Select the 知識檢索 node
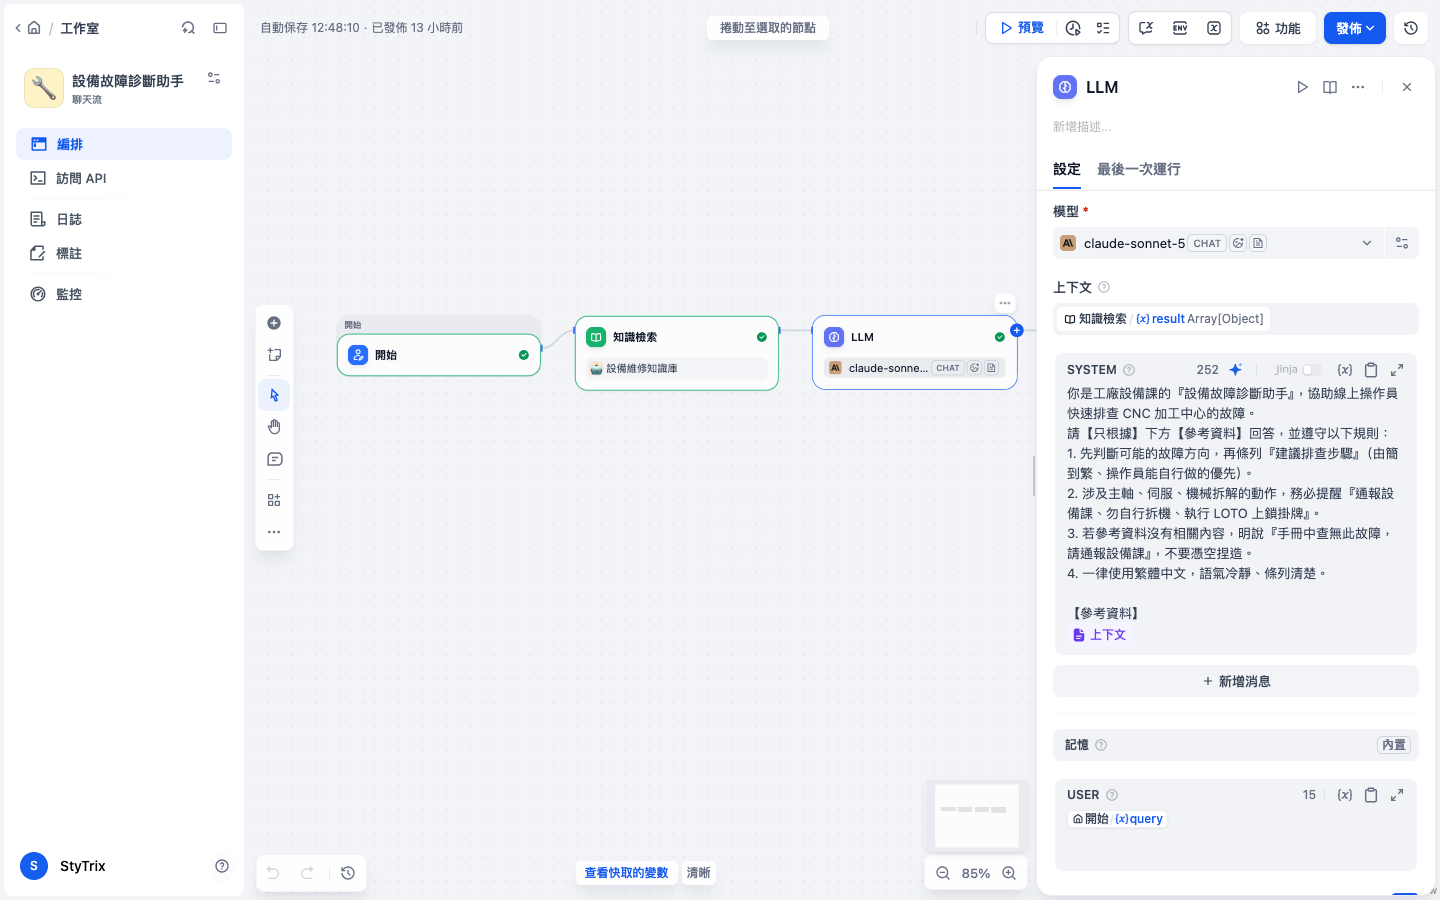Viewport: 1440px width, 900px height. click(x=677, y=353)
